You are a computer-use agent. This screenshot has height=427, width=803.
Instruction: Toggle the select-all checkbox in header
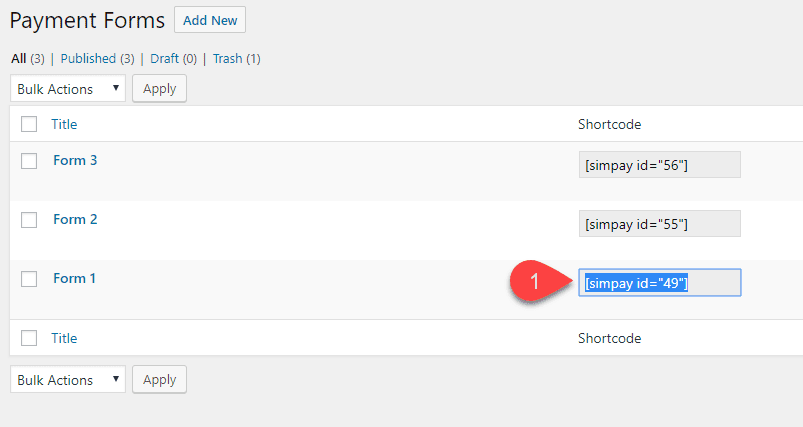(29, 125)
